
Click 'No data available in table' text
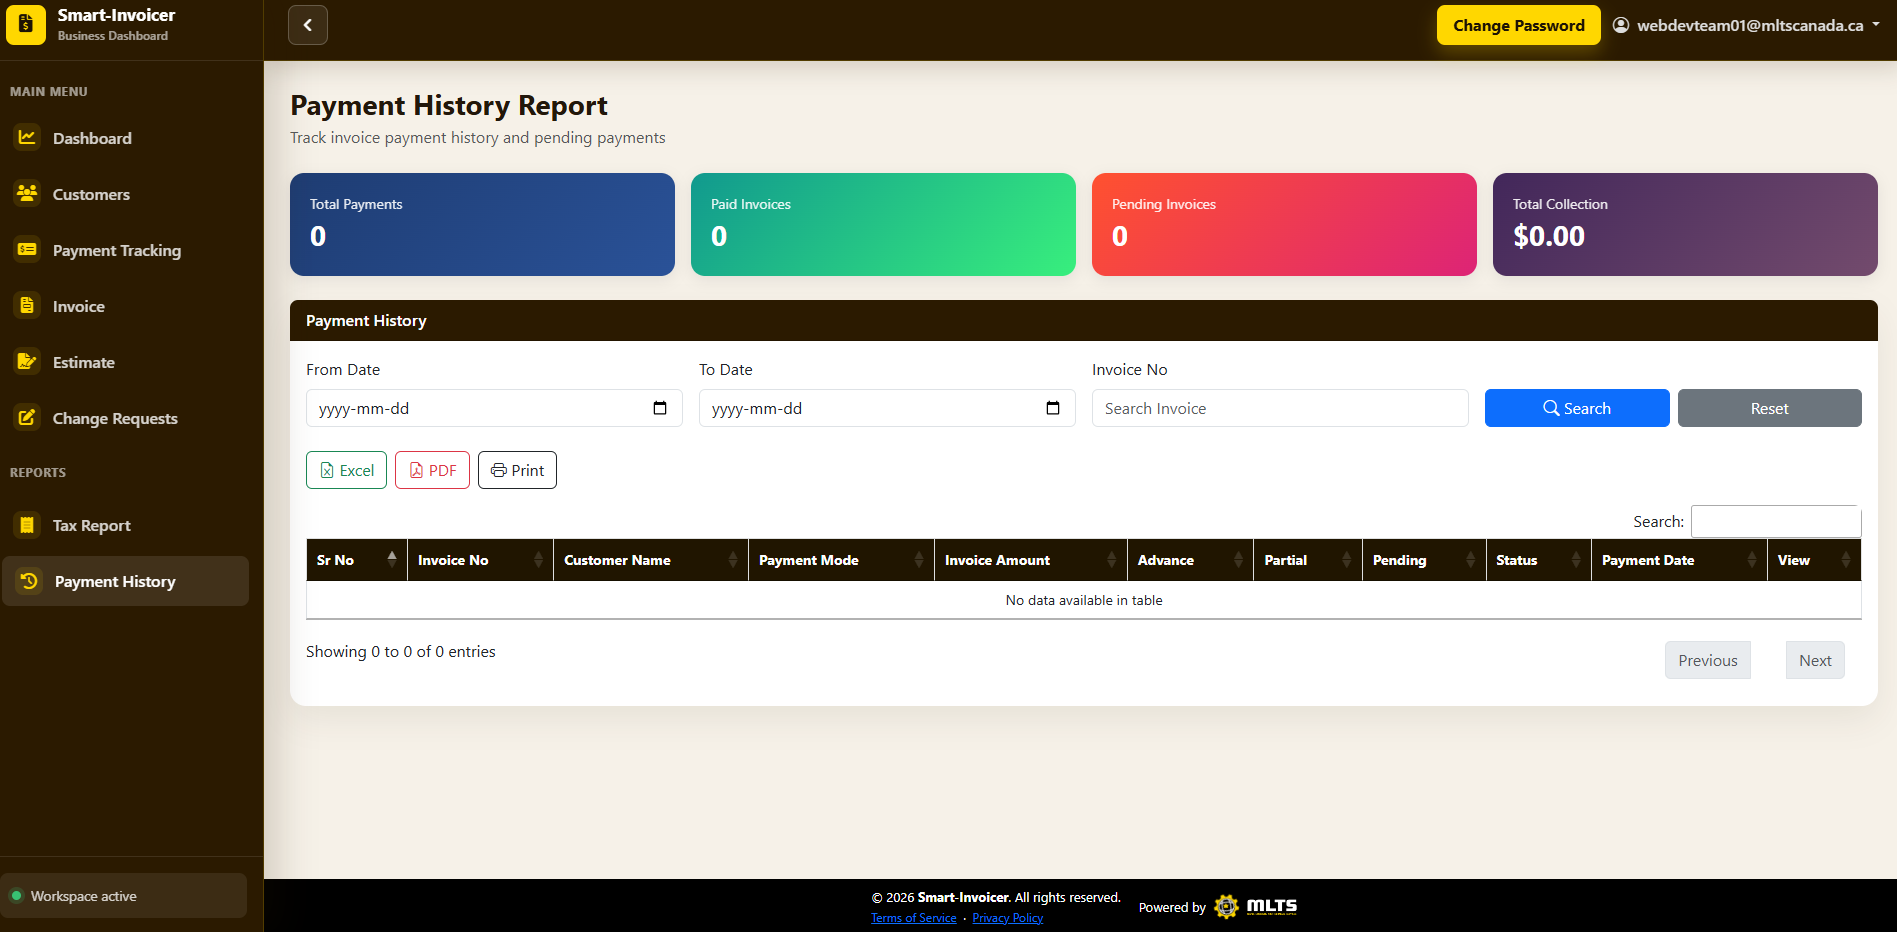1084,600
